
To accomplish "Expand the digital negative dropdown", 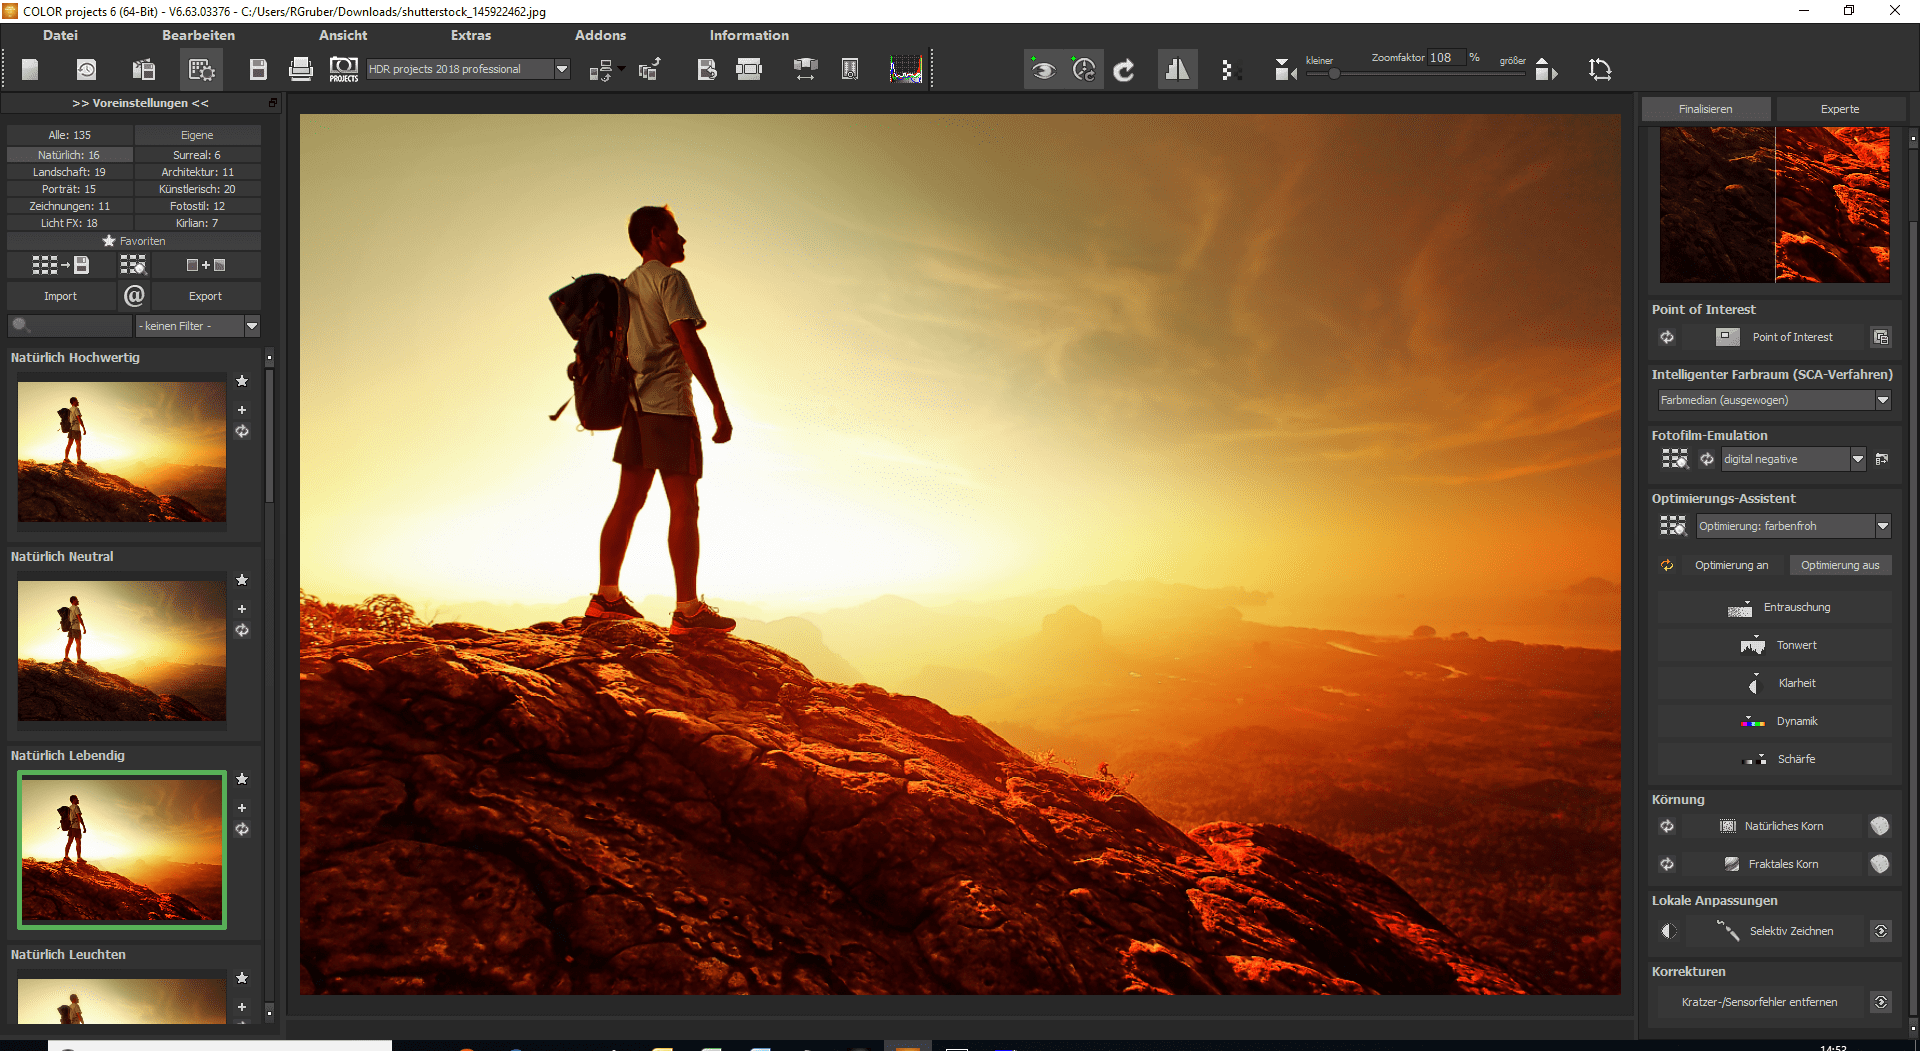I will click(x=1858, y=459).
